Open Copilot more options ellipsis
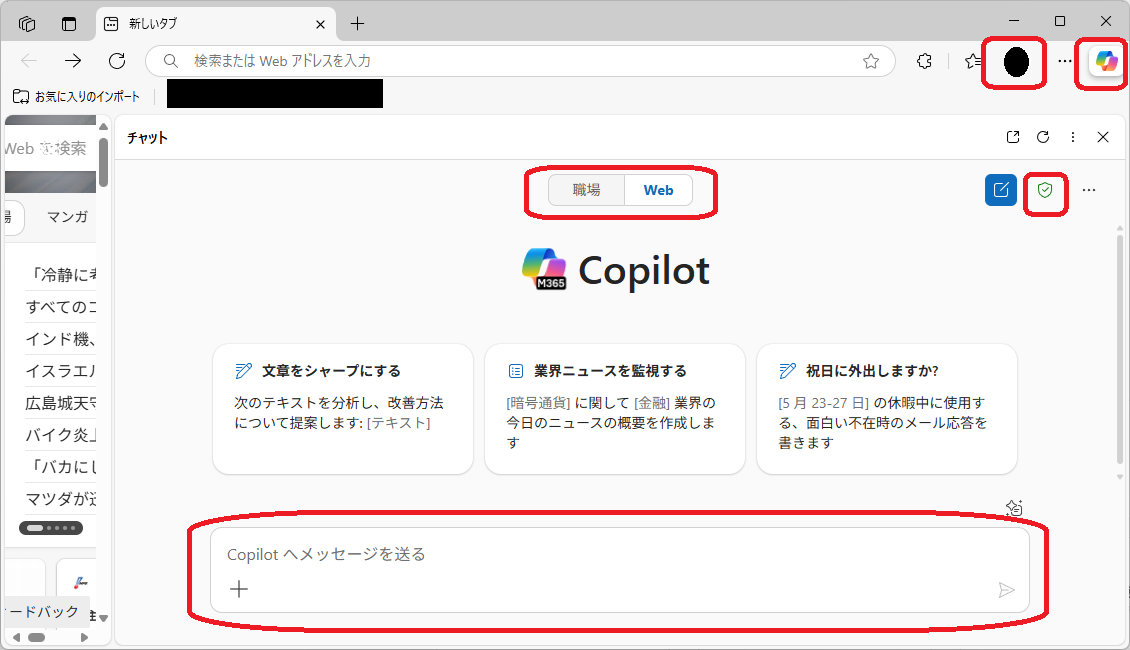This screenshot has width=1130, height=650. point(1089,190)
